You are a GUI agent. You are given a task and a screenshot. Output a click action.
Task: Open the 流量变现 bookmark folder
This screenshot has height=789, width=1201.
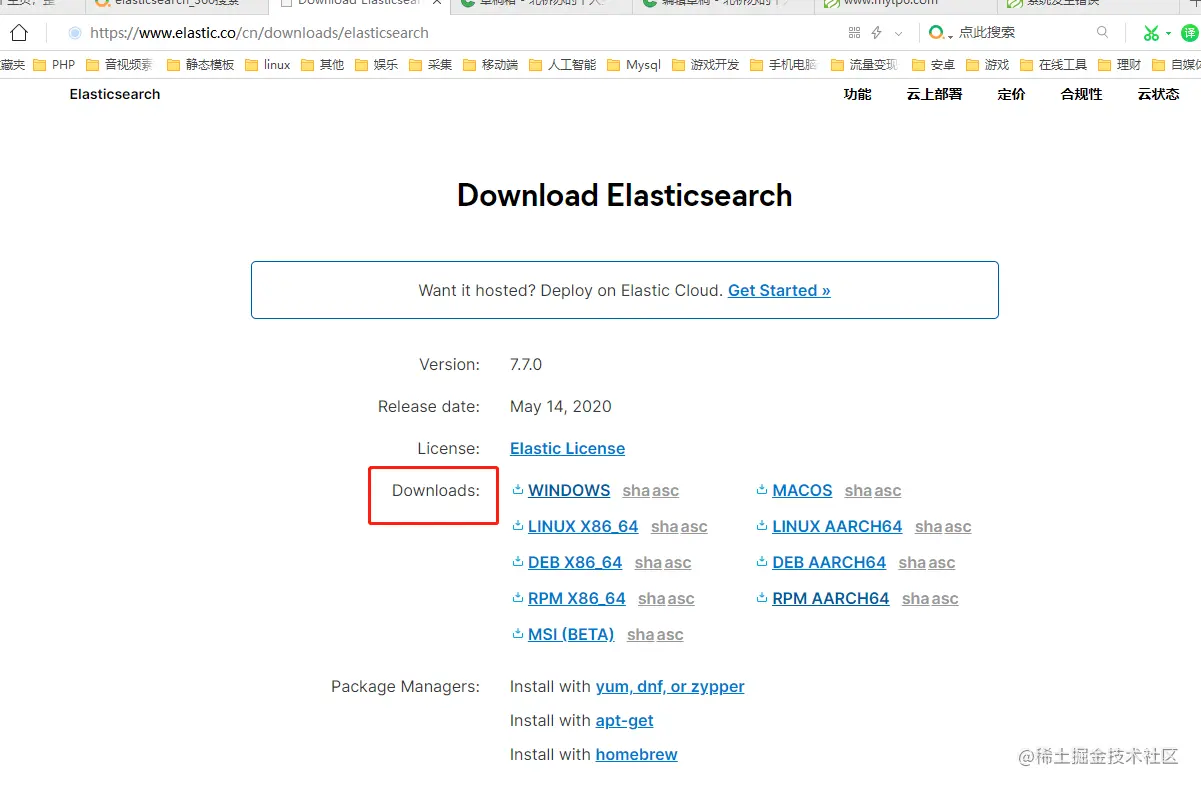864,65
